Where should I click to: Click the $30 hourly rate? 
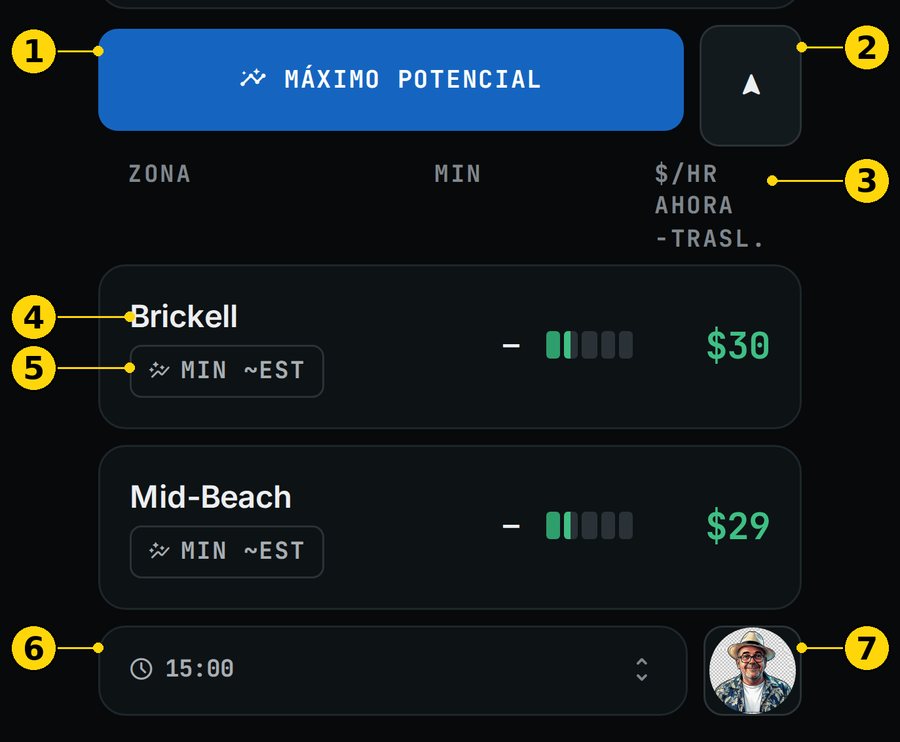[738, 345]
